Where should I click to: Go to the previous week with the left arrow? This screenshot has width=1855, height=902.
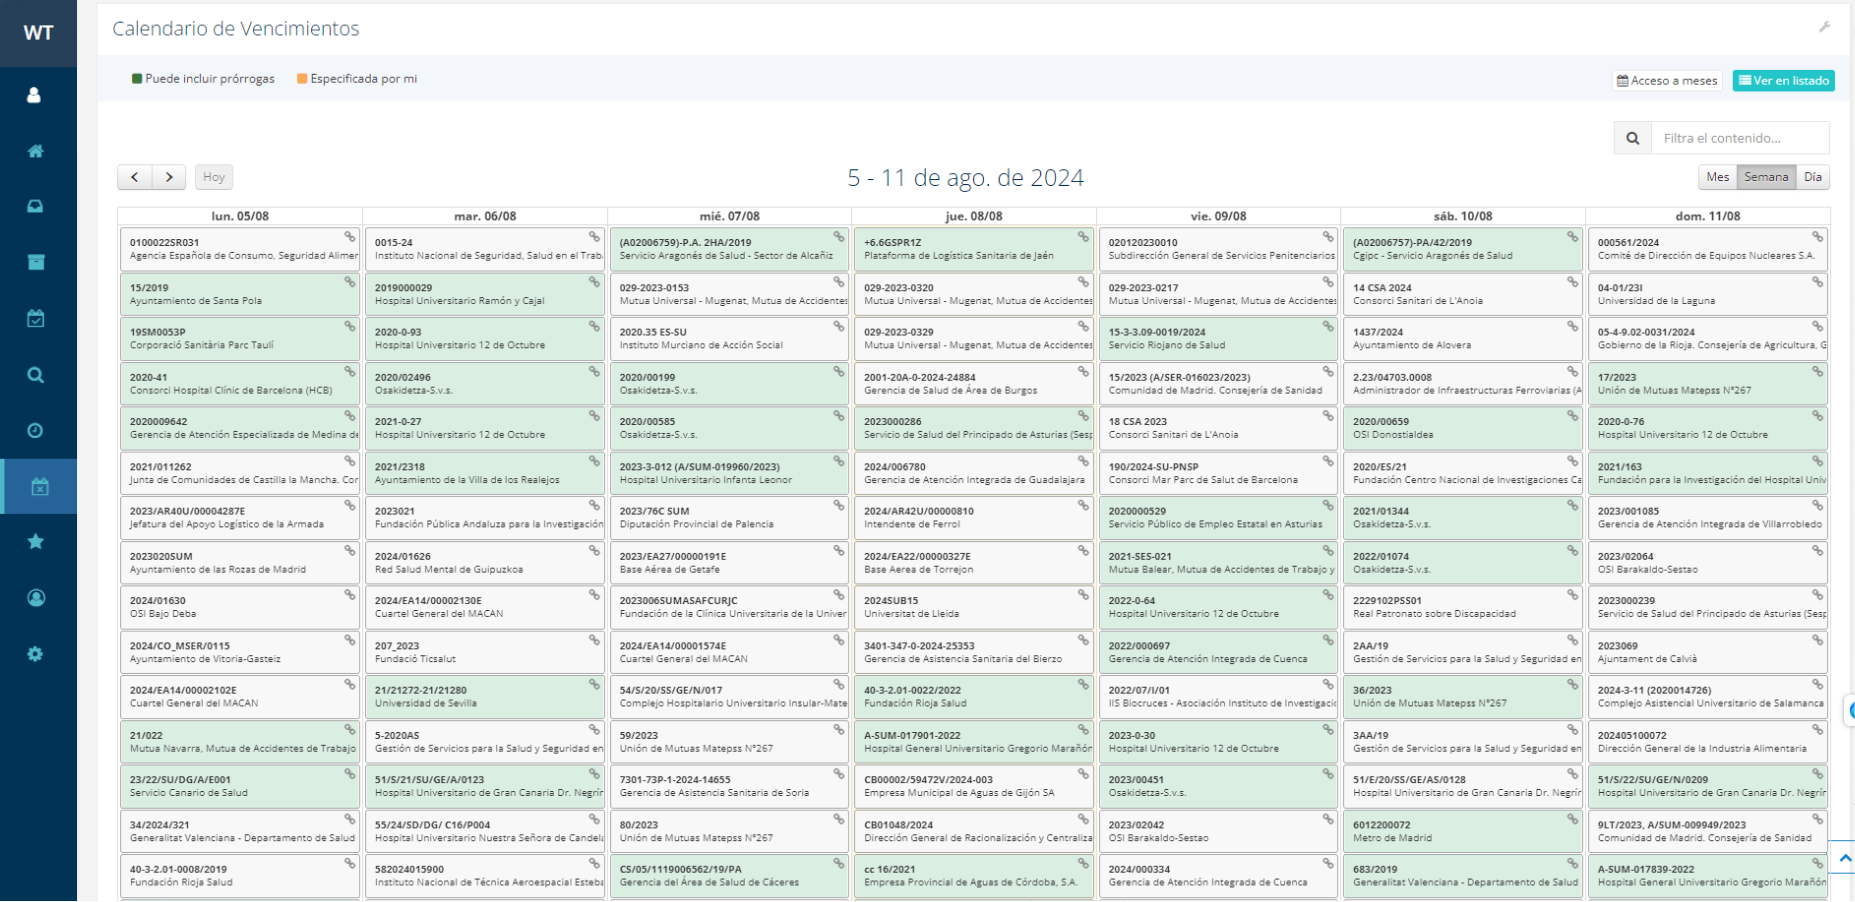[135, 177]
